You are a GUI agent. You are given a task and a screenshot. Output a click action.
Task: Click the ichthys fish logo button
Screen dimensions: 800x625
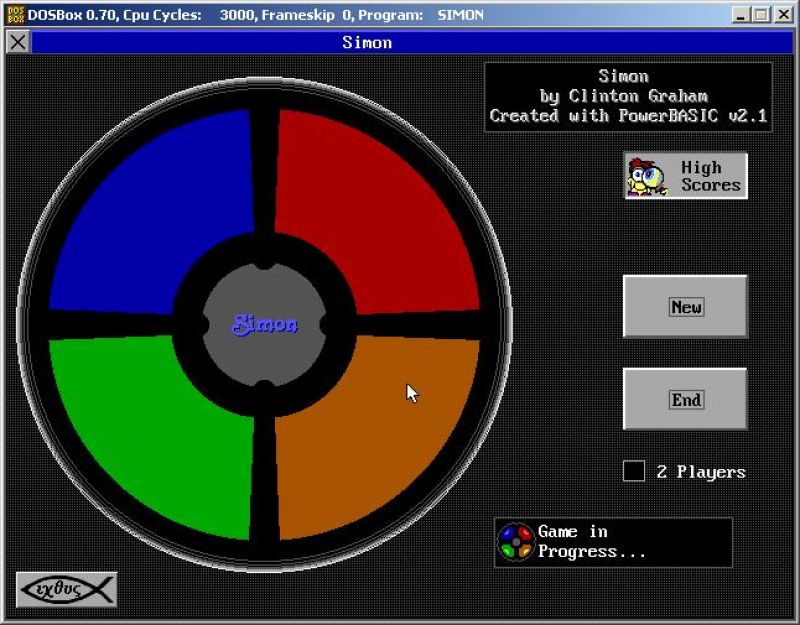(x=67, y=589)
